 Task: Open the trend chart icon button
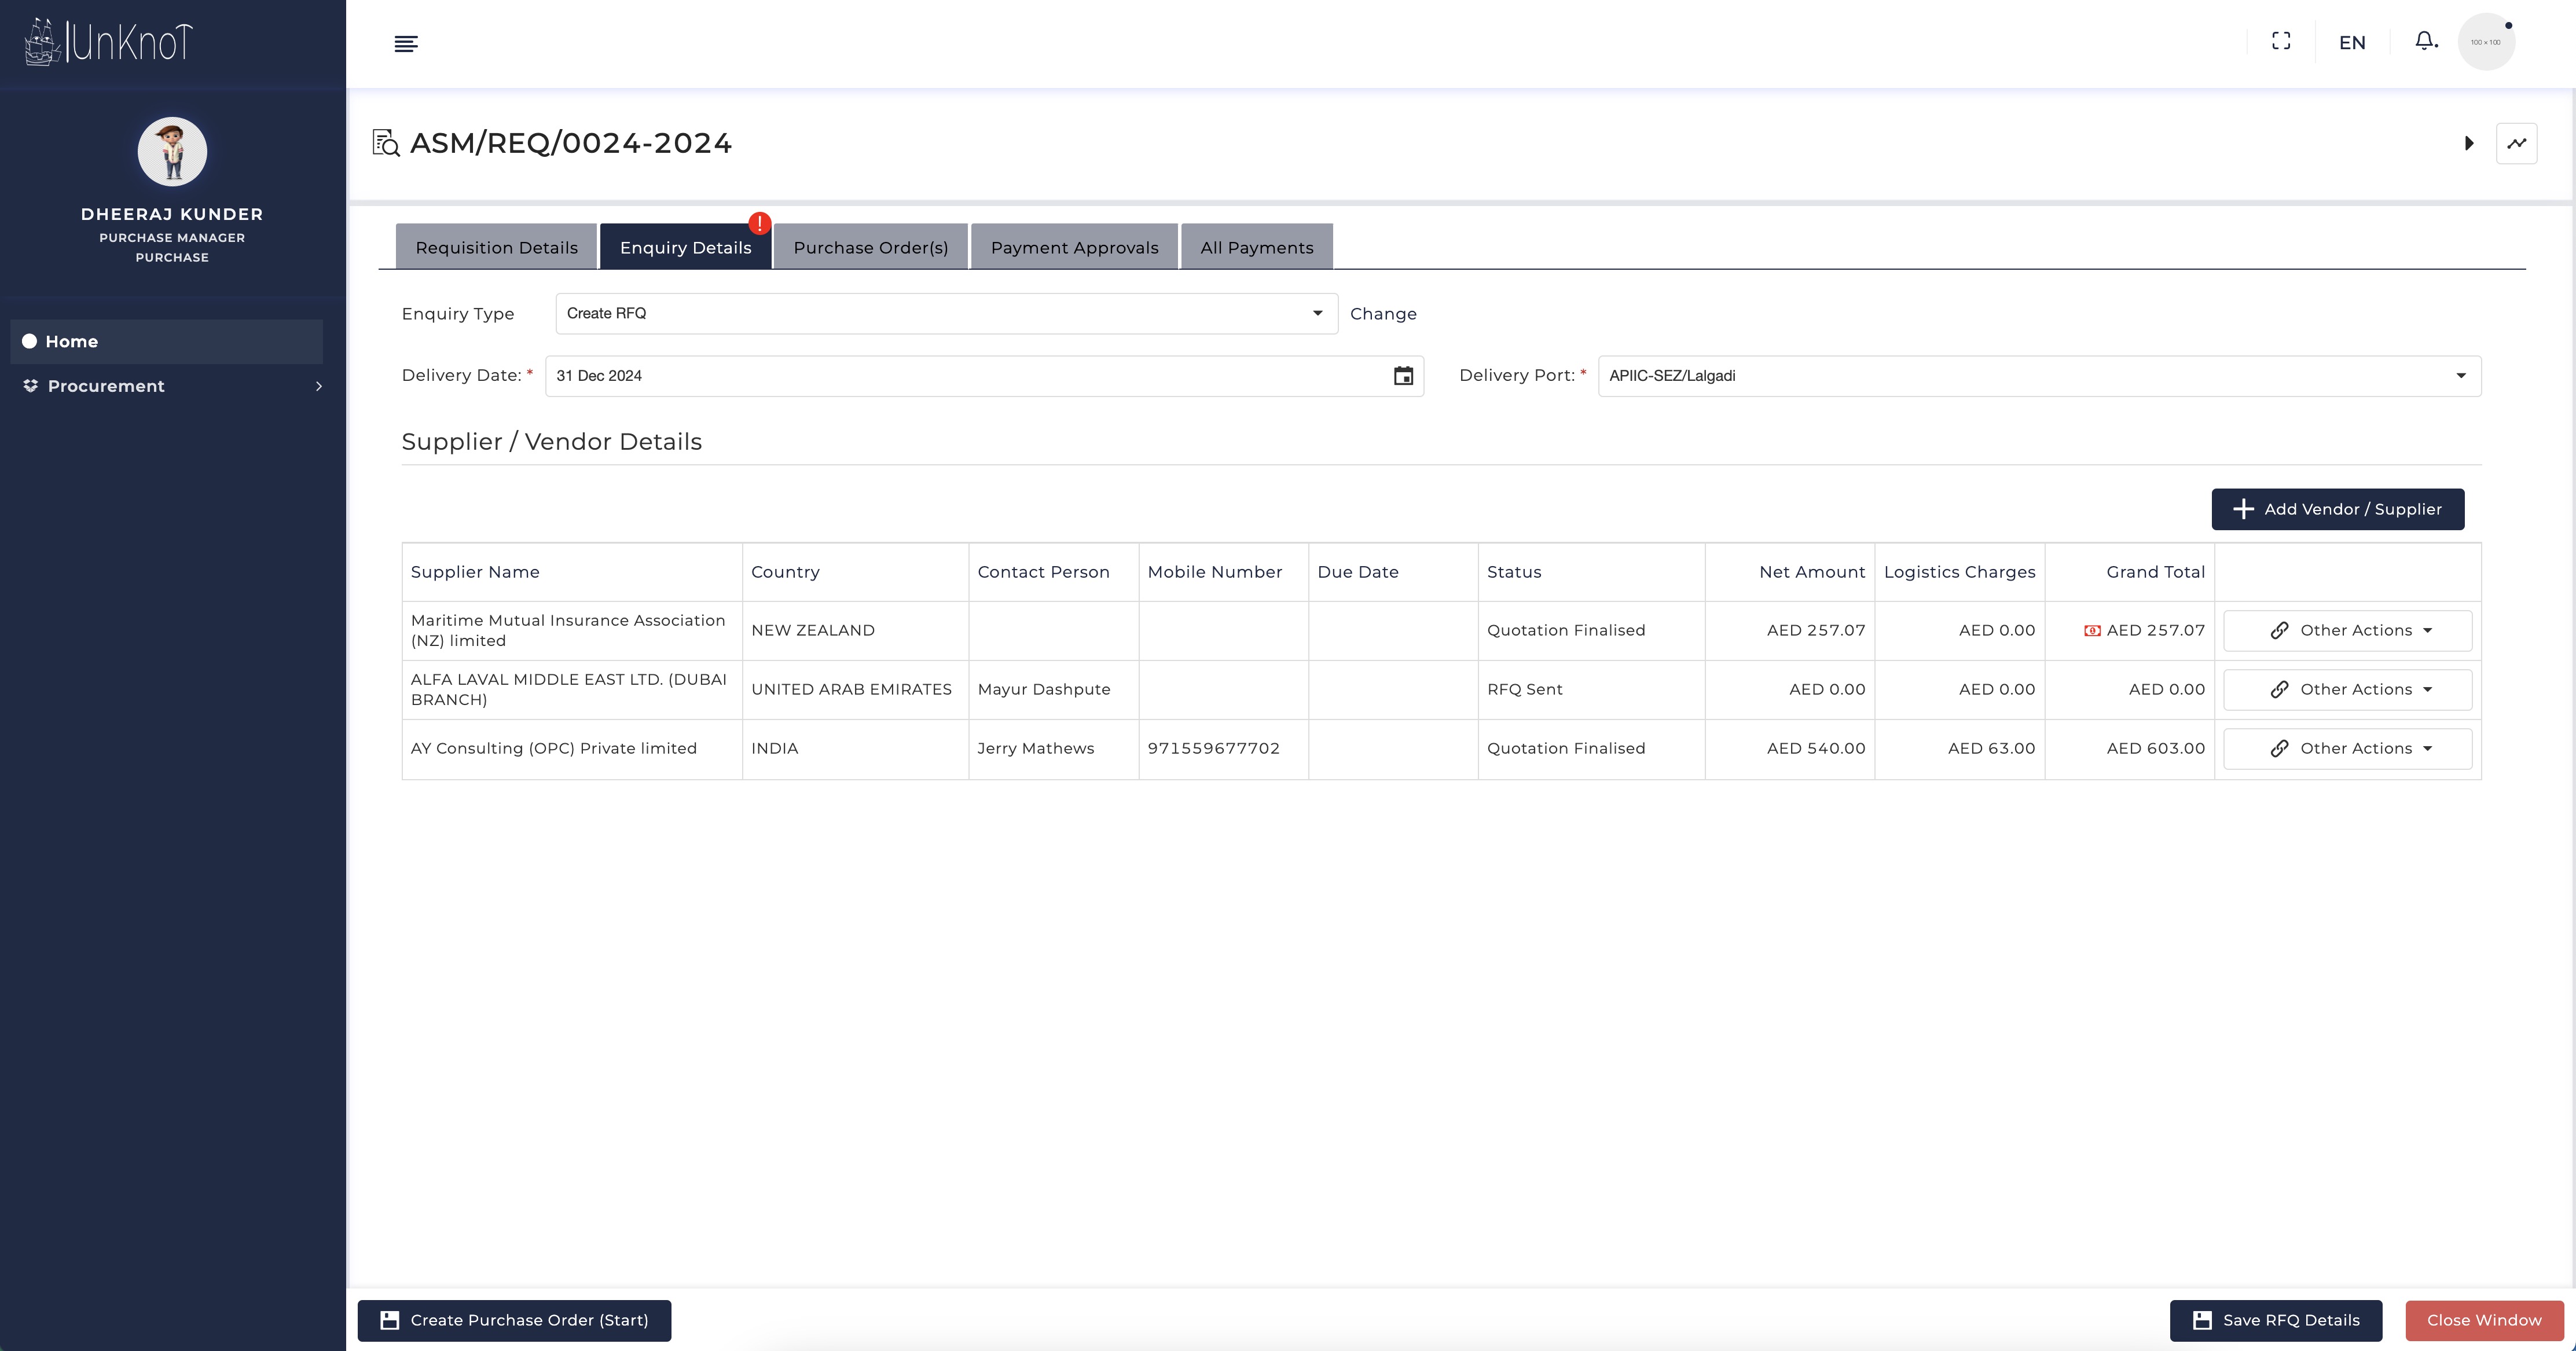coord(2516,143)
